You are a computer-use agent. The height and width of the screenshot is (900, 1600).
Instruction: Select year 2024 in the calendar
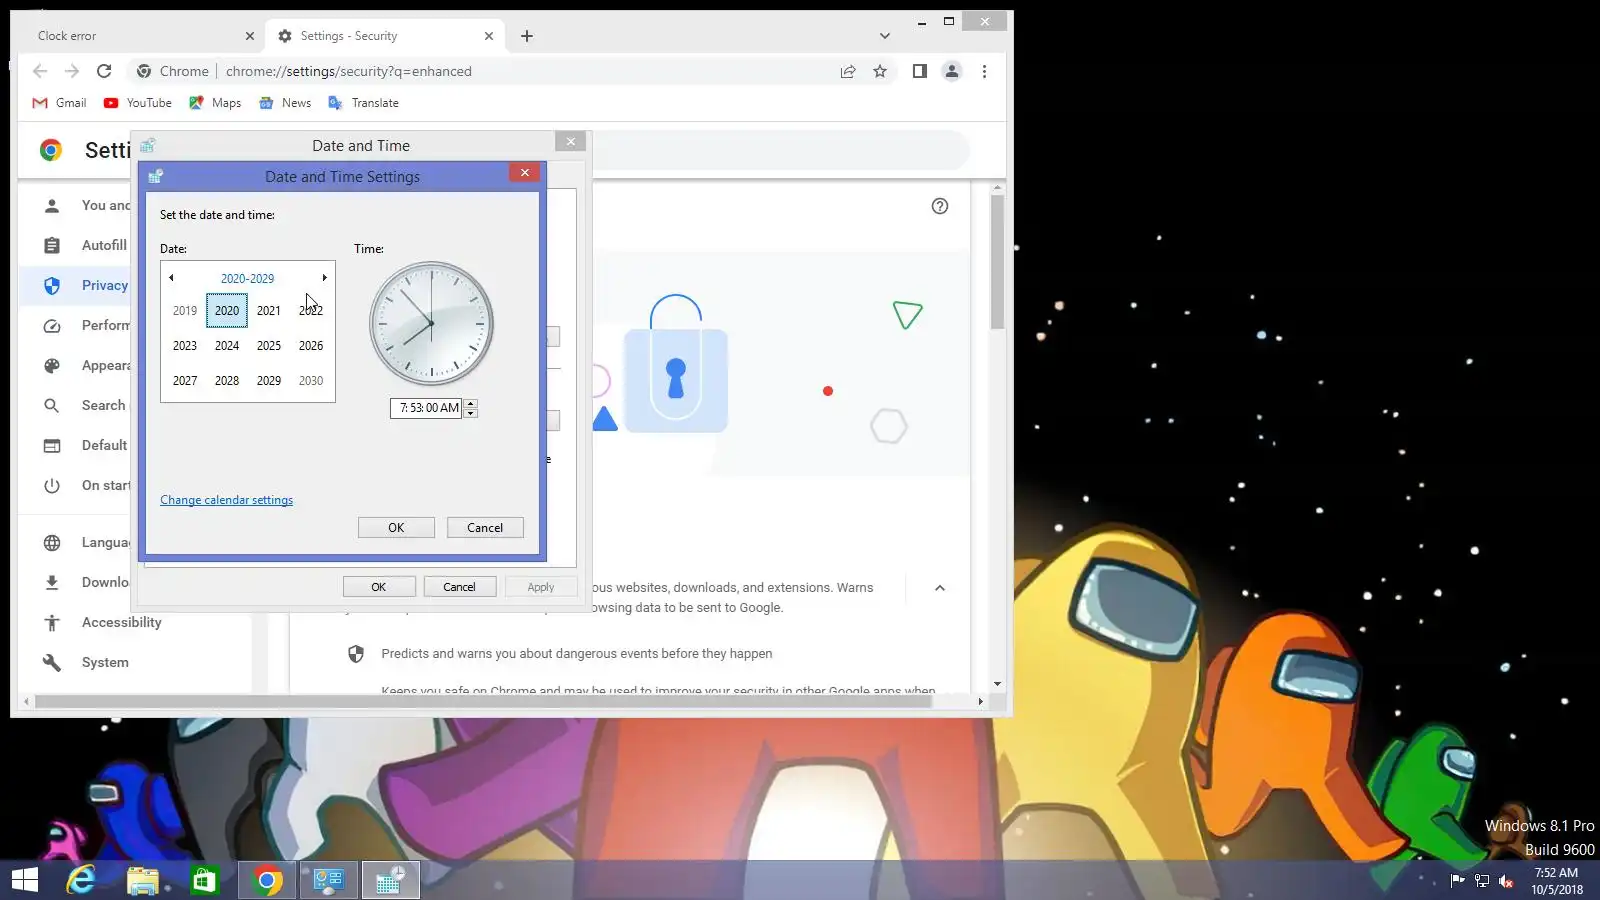[227, 346]
